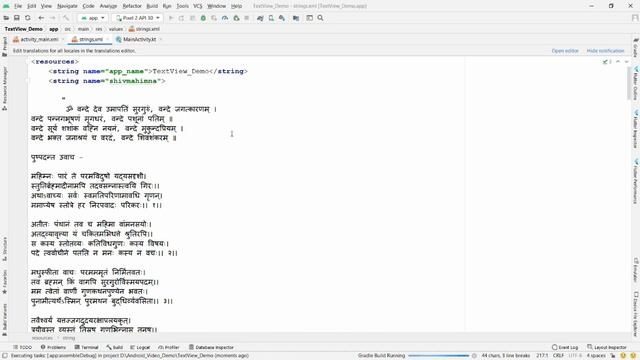
Task: Open the Logcat tool window
Action: [140, 347]
